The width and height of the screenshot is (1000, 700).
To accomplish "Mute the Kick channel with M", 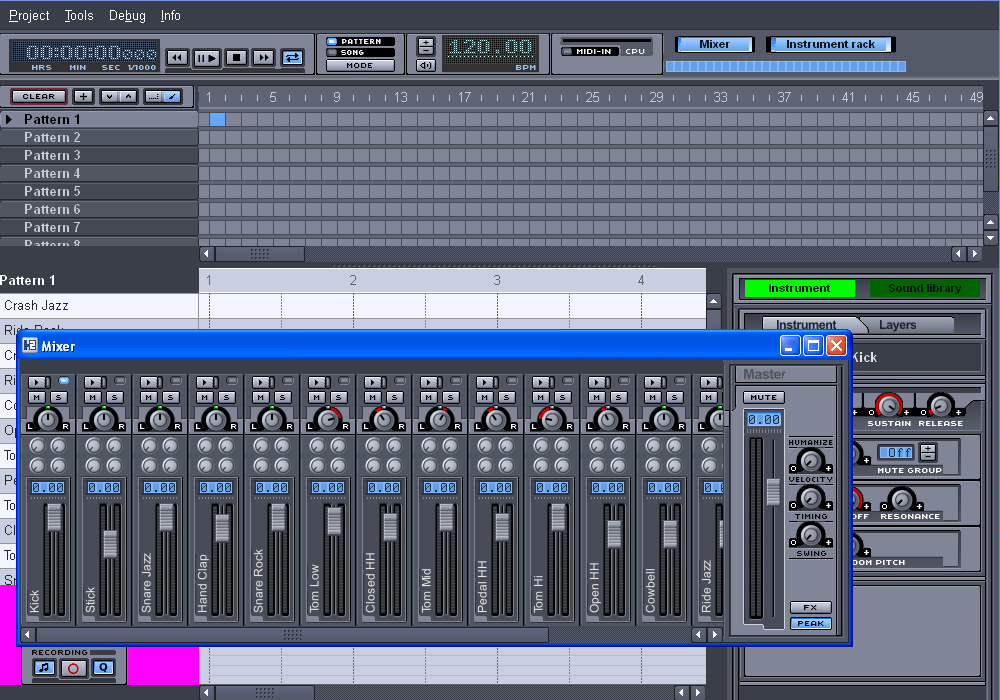I will [x=37, y=398].
